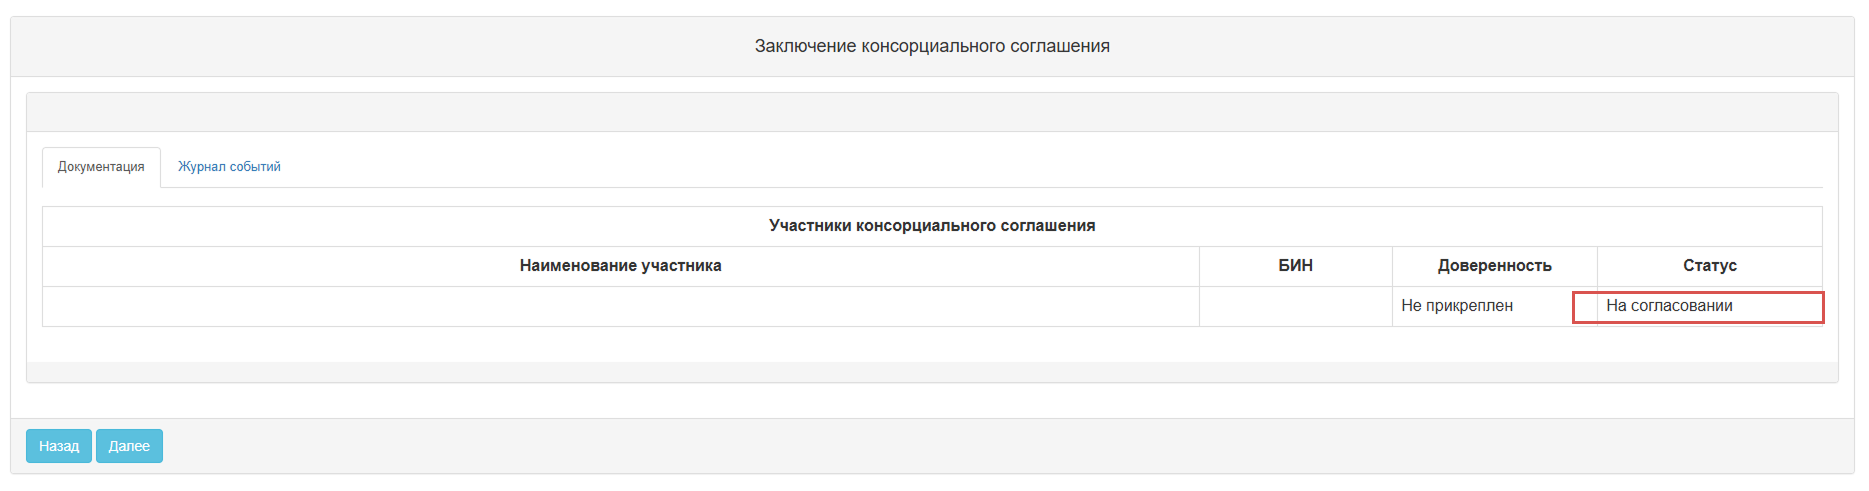
Task: Click the empty gray strip above the tabs
Action: [932, 112]
